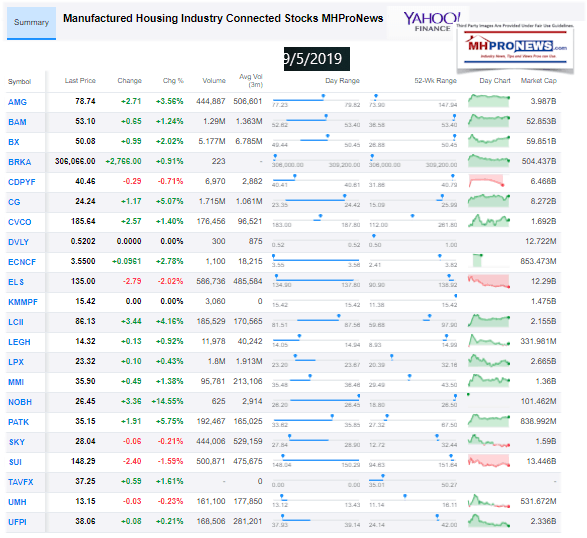Click the DVLY symbol
Viewport: 587px width, 538px height.
(18, 242)
